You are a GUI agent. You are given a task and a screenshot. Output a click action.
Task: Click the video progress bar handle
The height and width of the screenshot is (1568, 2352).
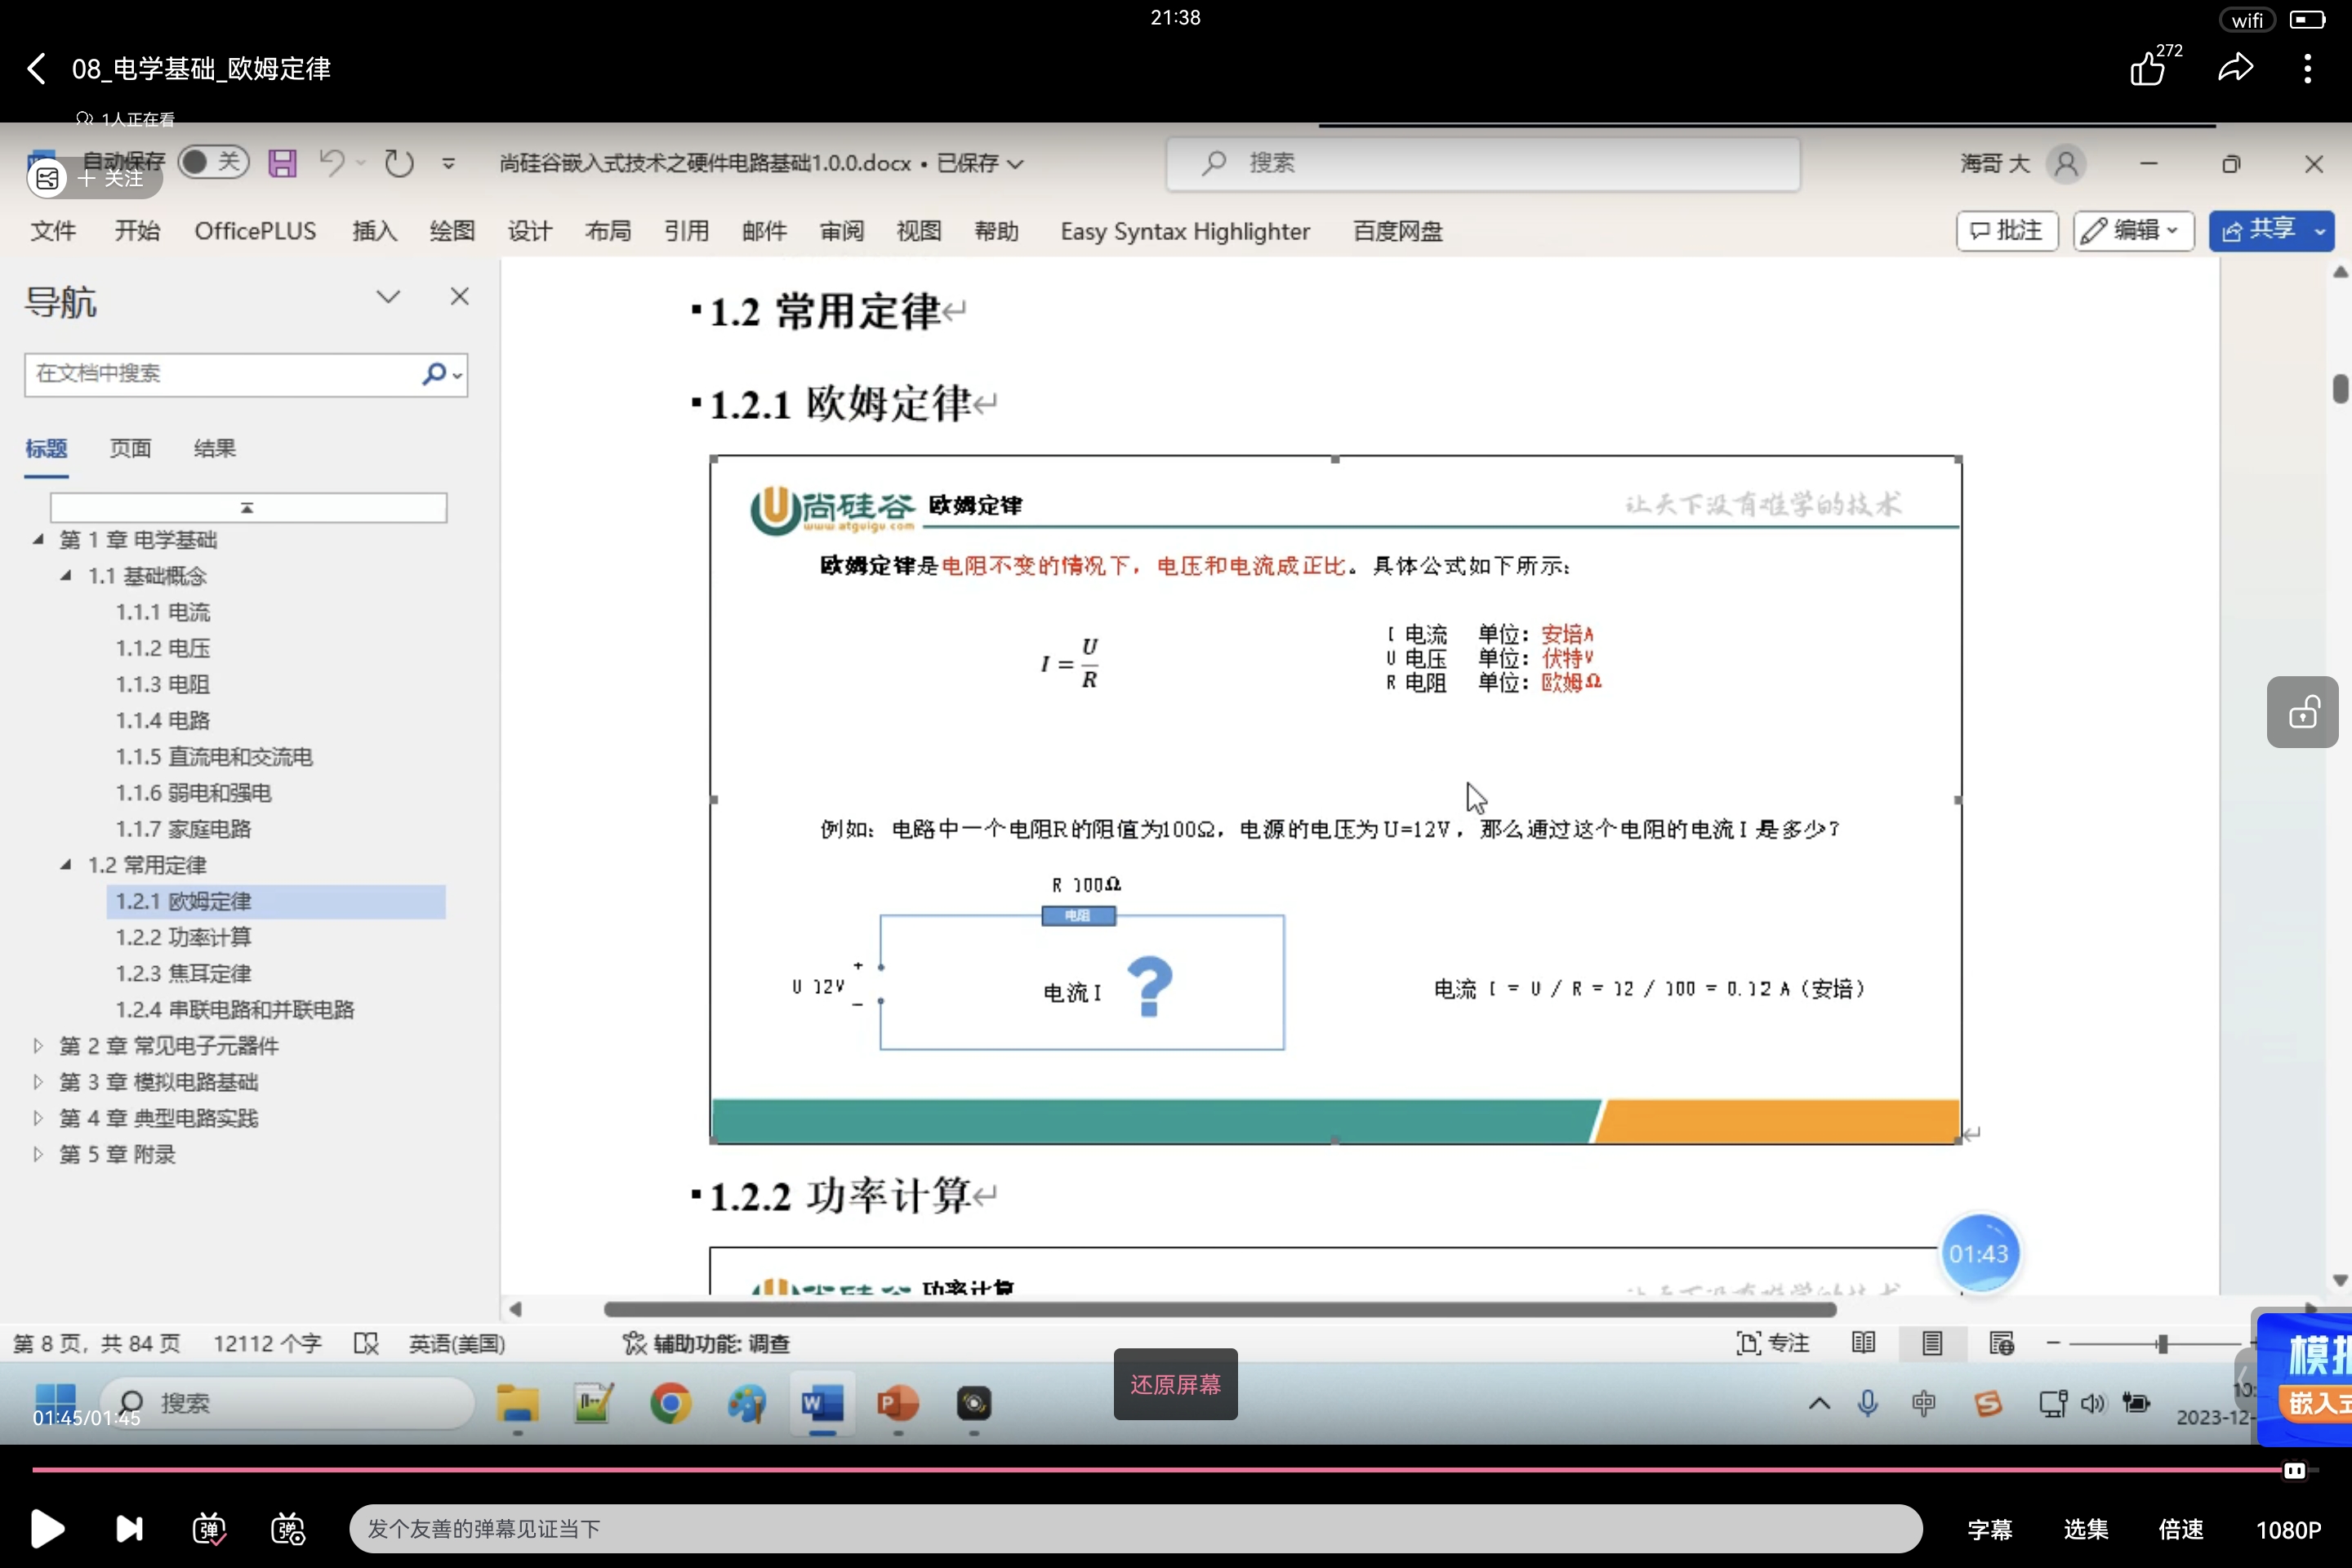pos(2294,1470)
